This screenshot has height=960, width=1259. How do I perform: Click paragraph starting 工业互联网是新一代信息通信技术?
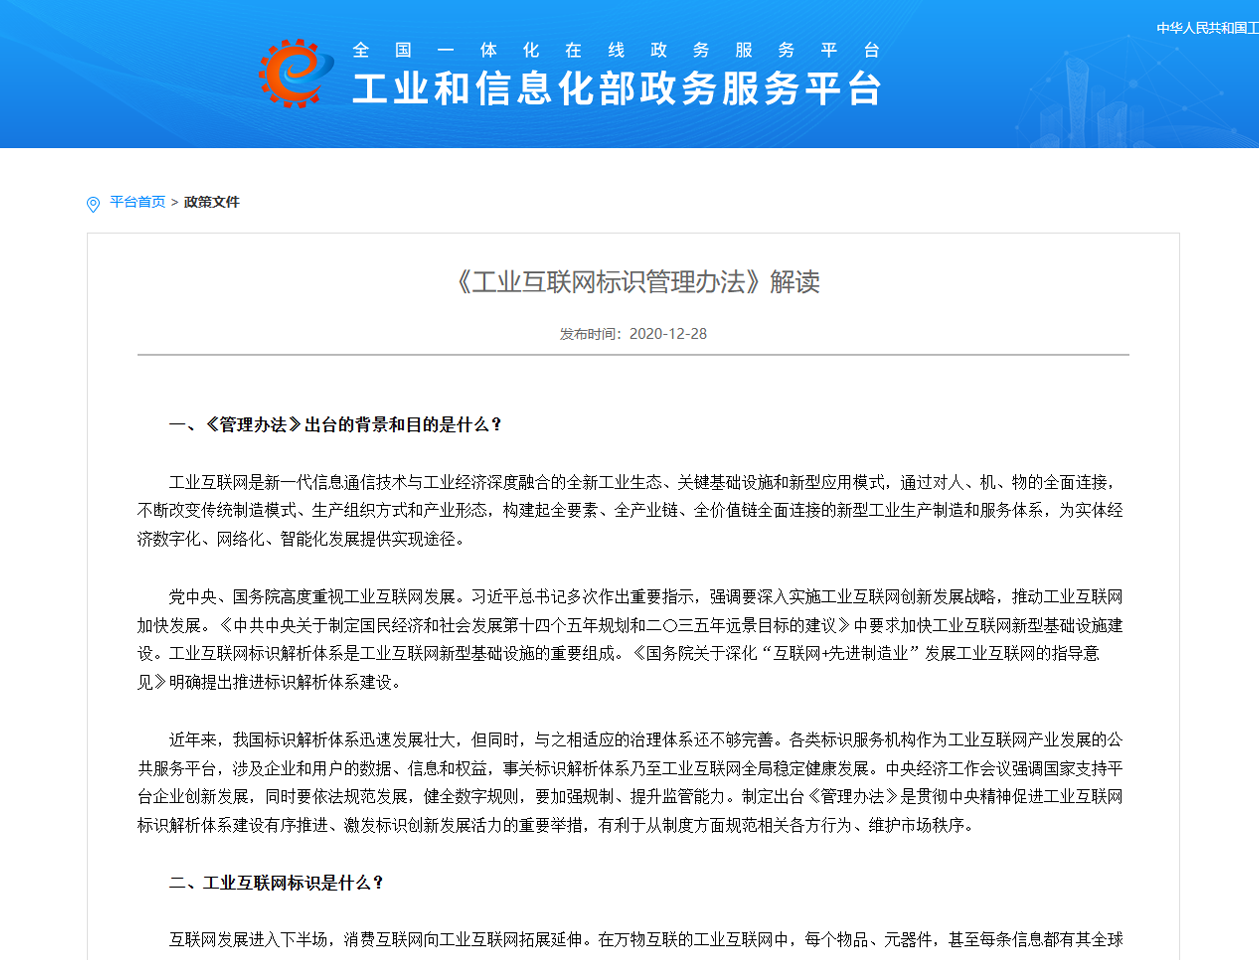(x=630, y=511)
